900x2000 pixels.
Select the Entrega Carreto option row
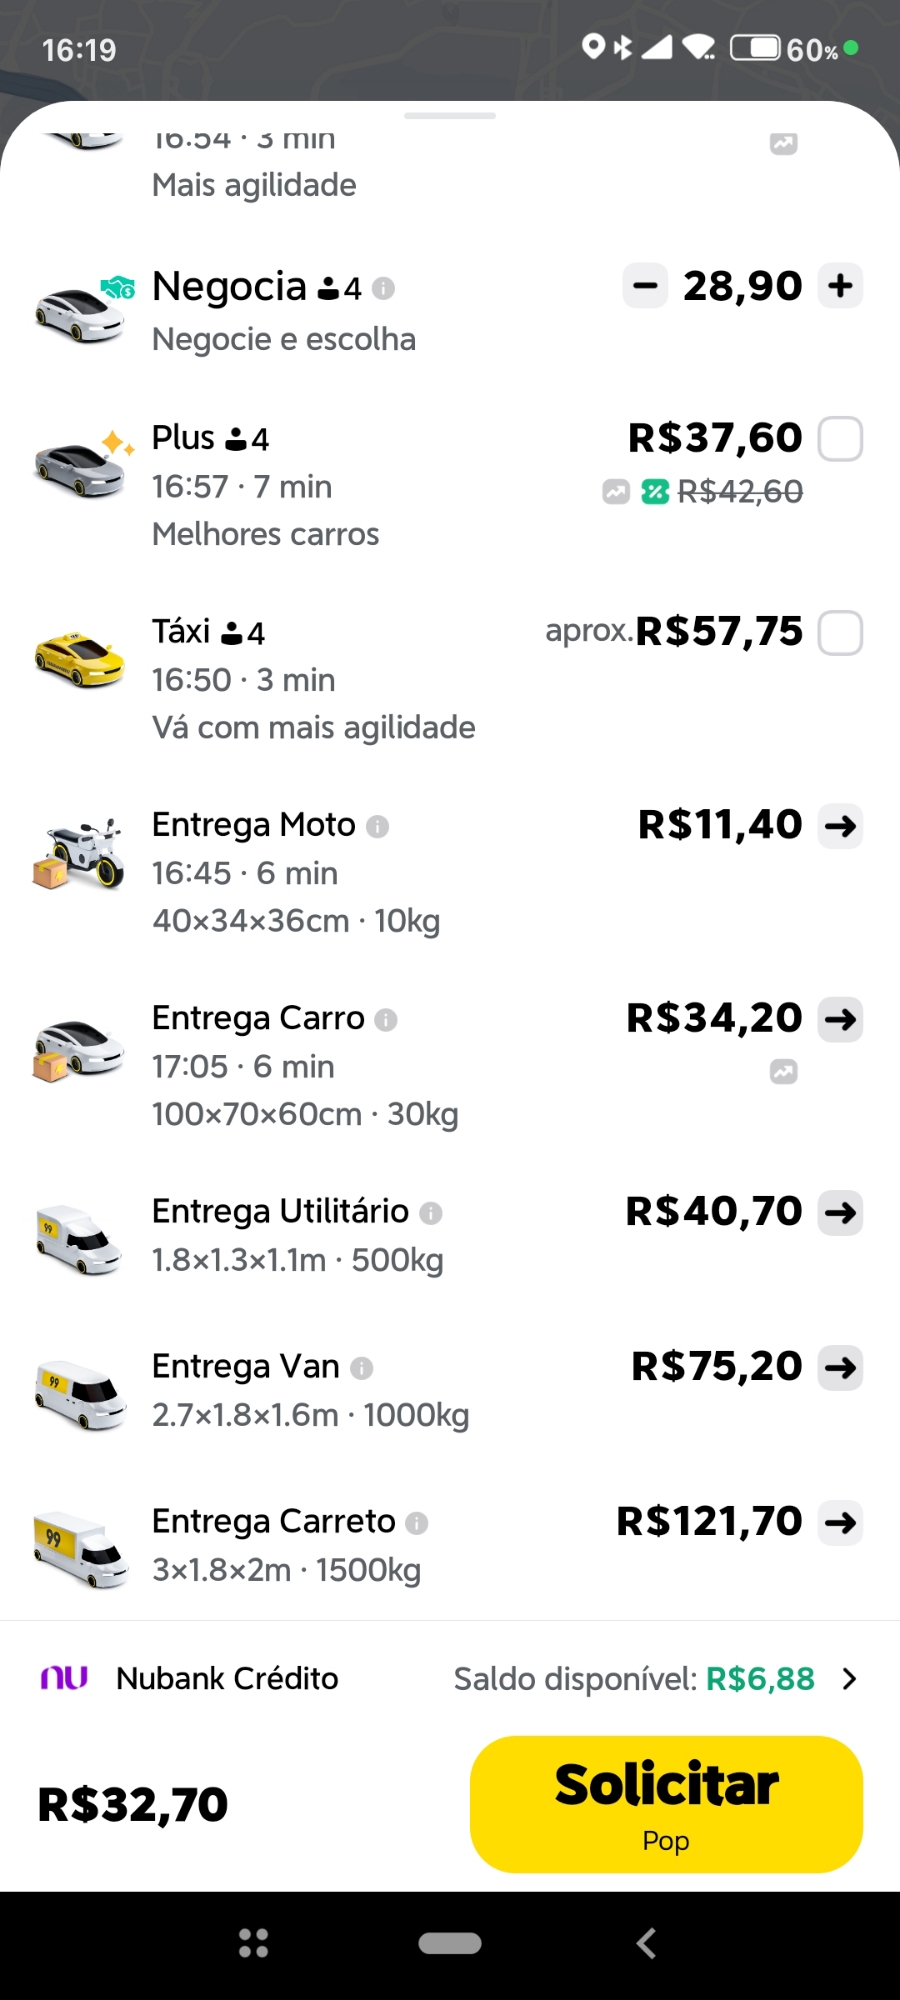point(400,1545)
